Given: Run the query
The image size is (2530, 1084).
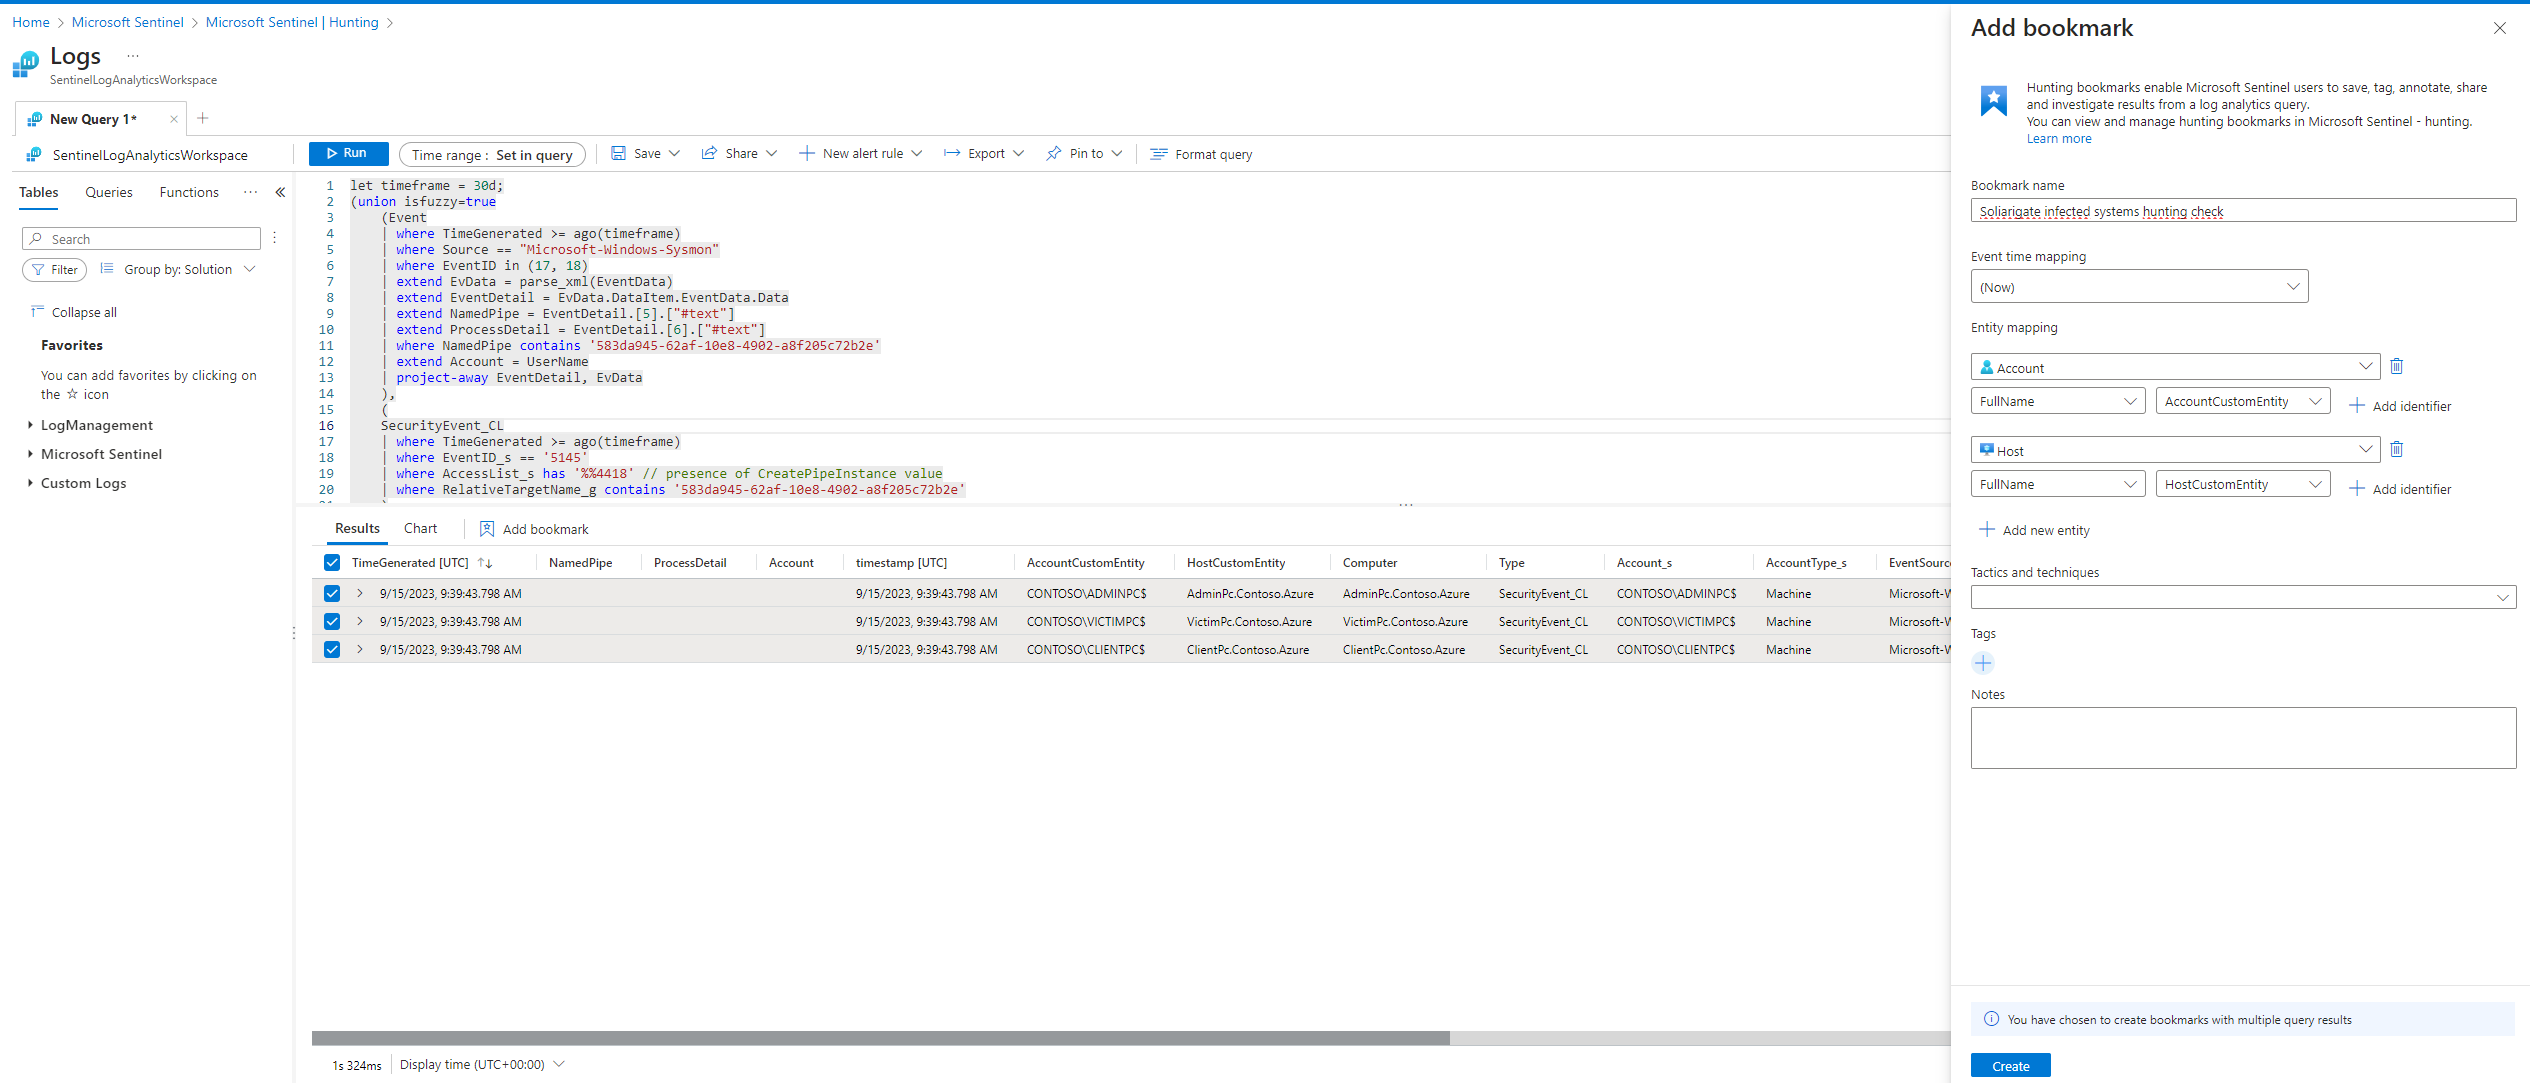Looking at the screenshot, I should pyautogui.click(x=348, y=153).
